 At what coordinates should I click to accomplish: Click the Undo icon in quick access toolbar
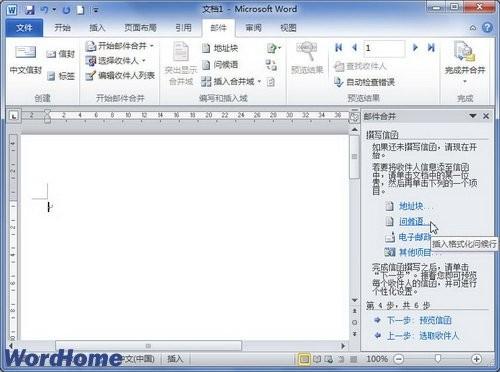click(x=45, y=10)
